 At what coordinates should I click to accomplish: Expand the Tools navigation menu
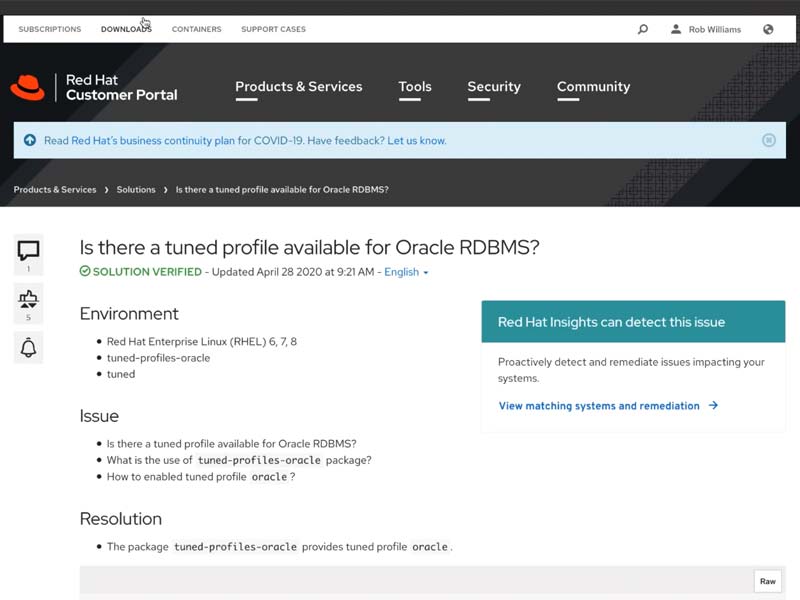click(x=415, y=87)
